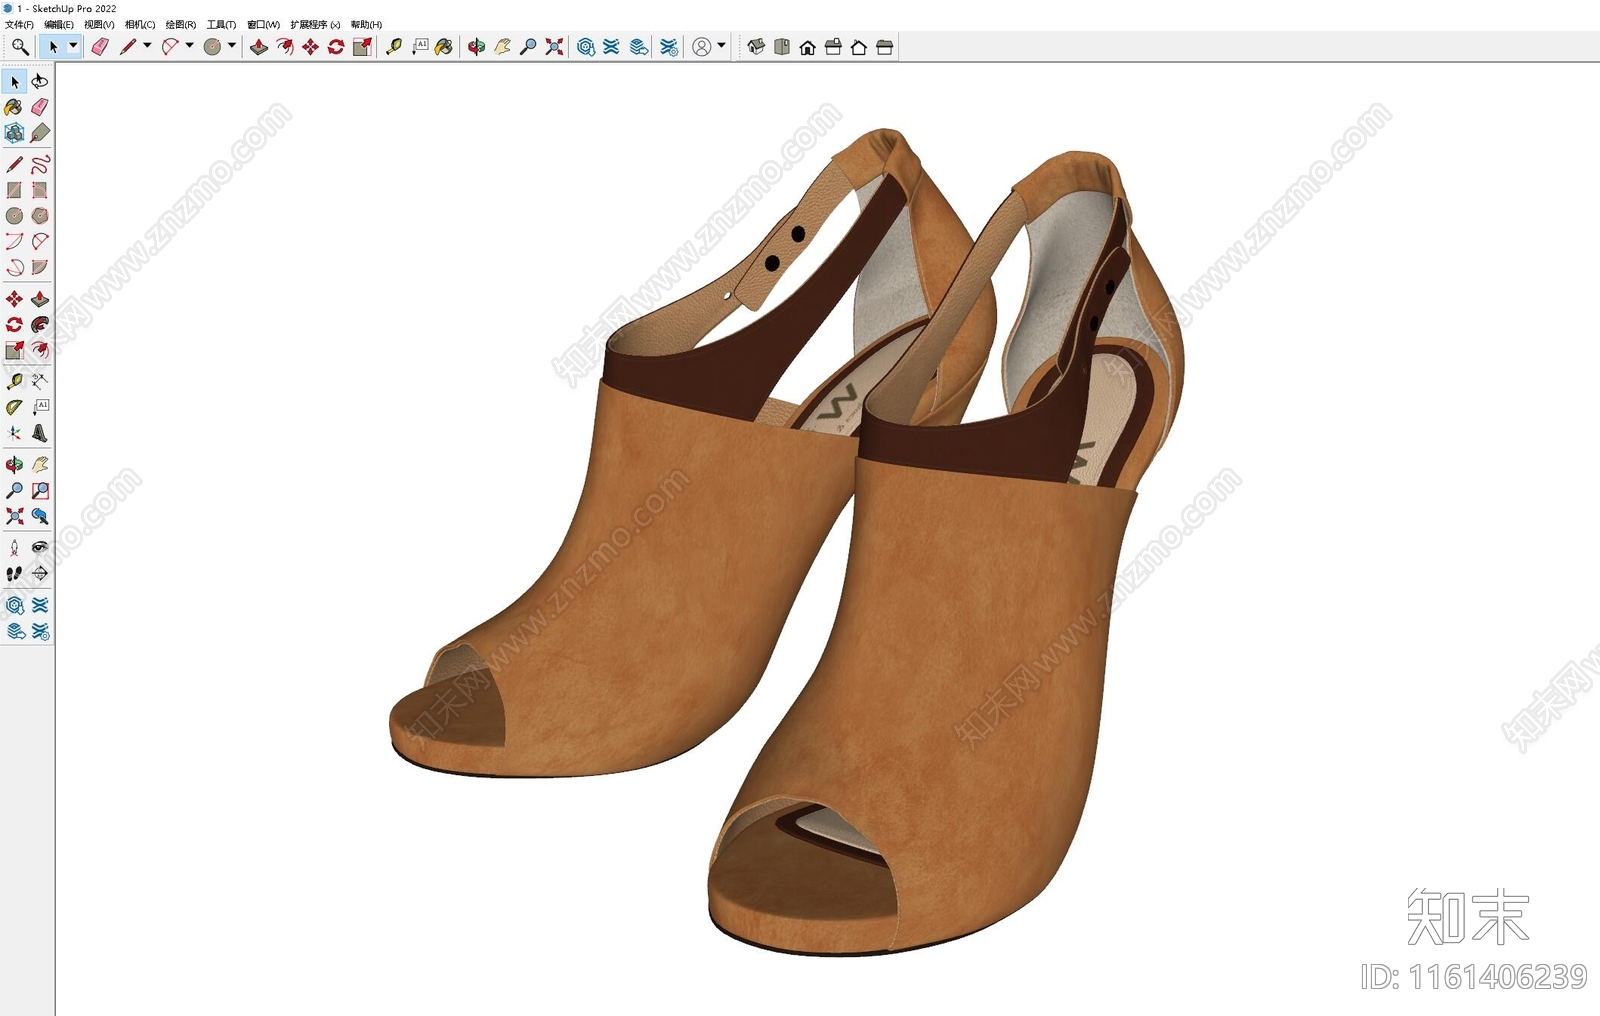Viewport: 1600px width, 1016px height.
Task: Activate the Offset tool in the top toolbar
Action: [x=285, y=47]
